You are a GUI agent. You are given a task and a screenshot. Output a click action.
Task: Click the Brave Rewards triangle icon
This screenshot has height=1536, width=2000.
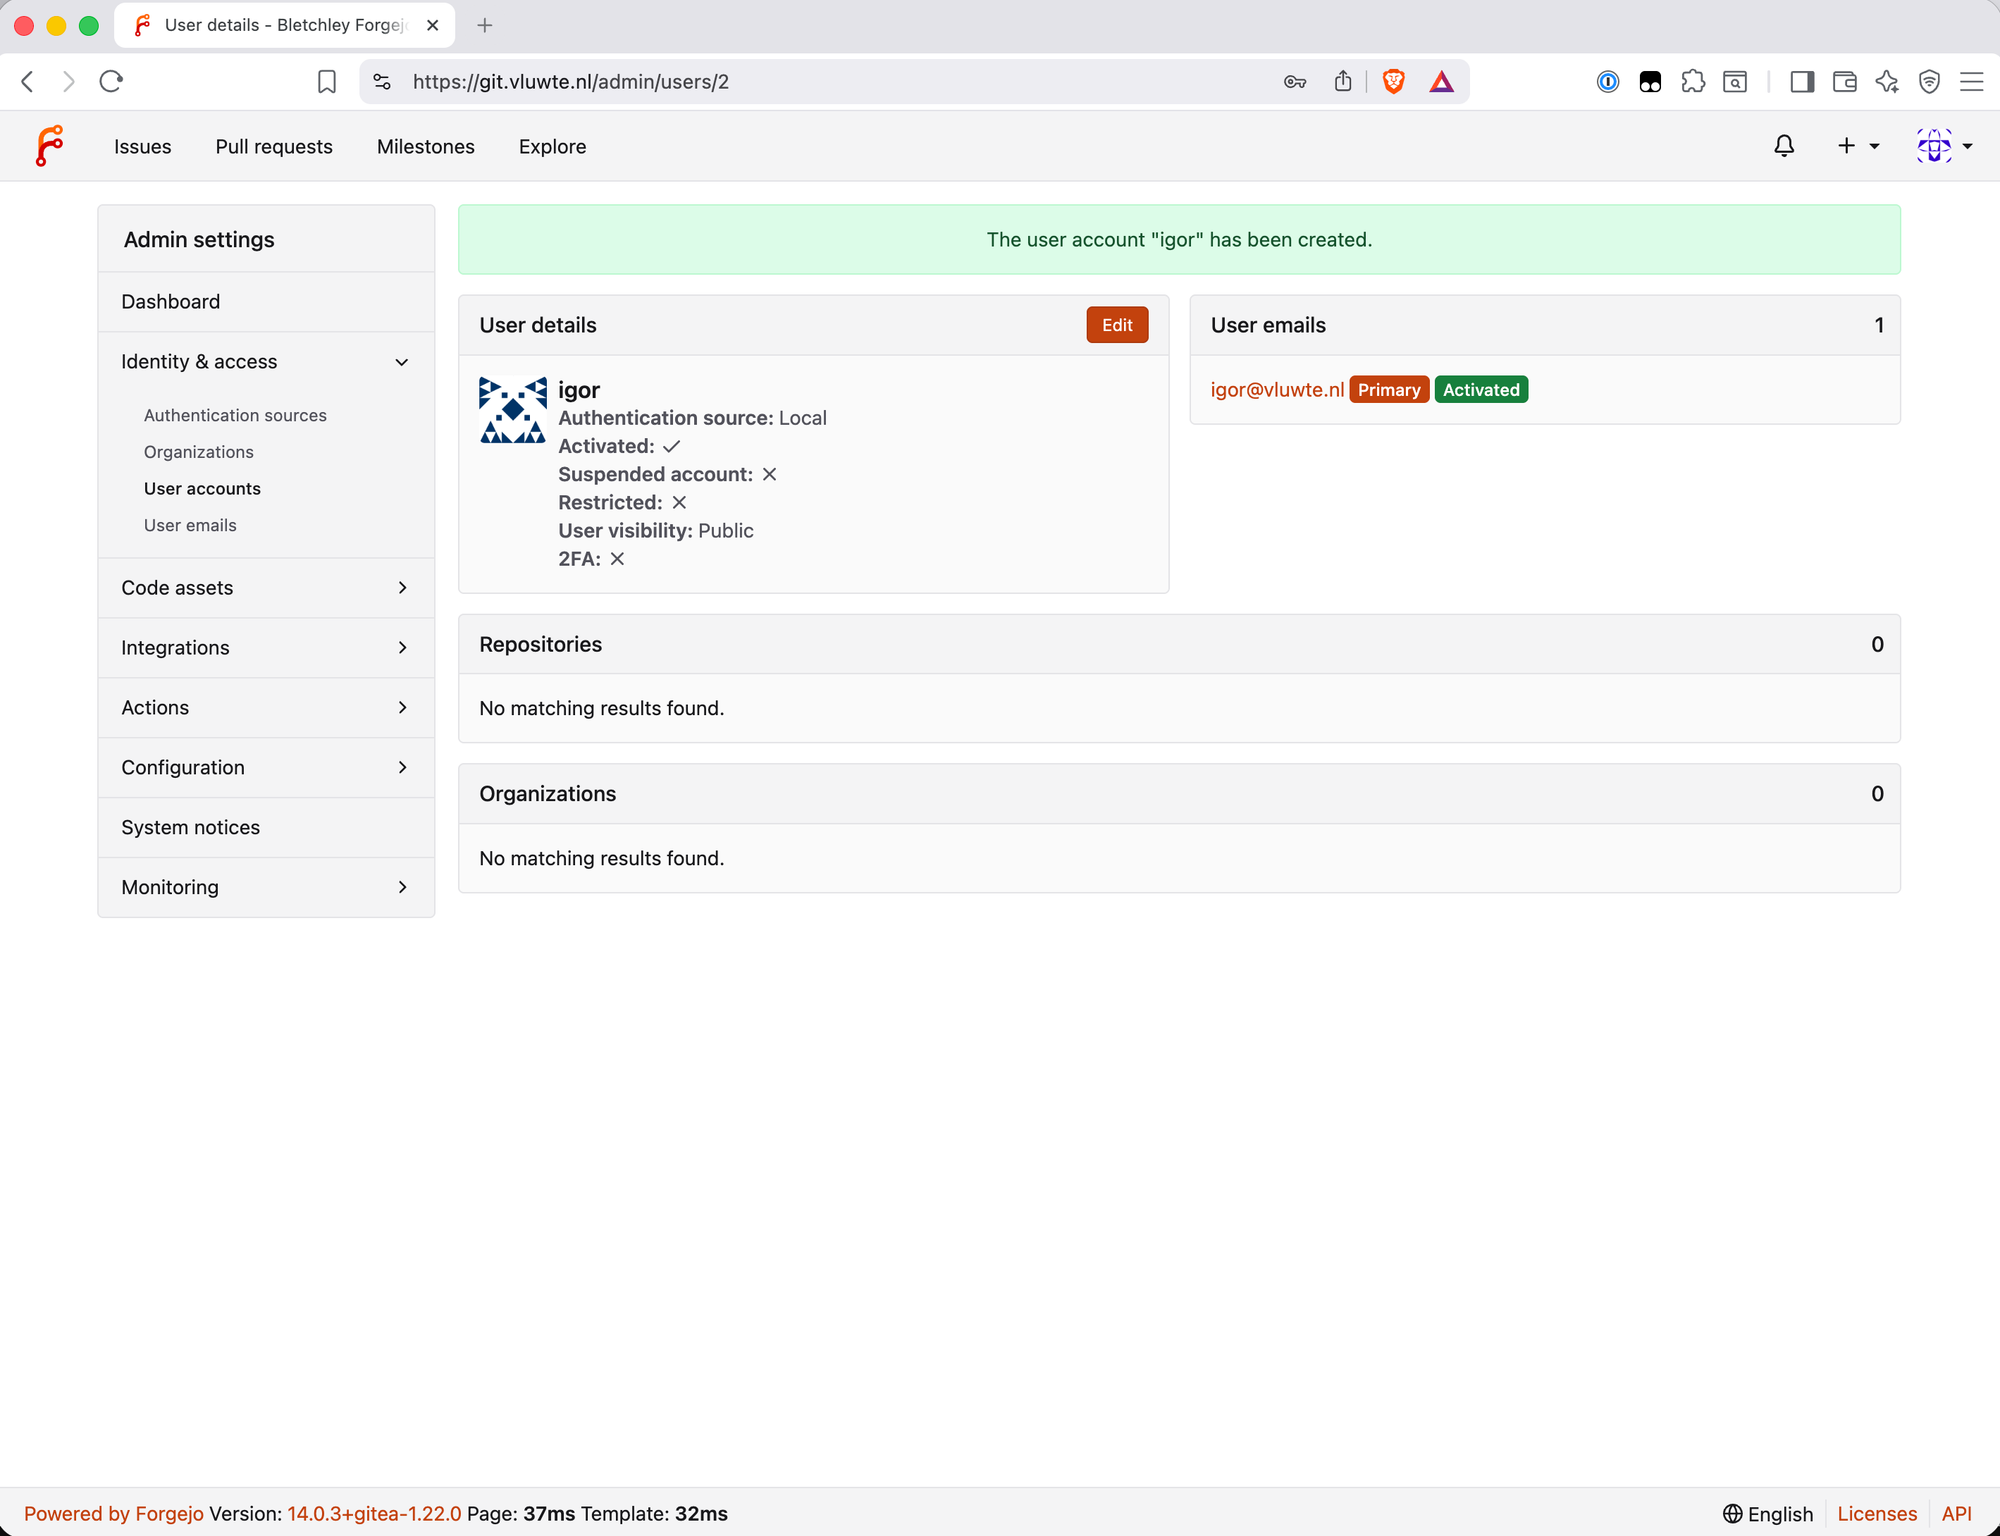[1441, 81]
